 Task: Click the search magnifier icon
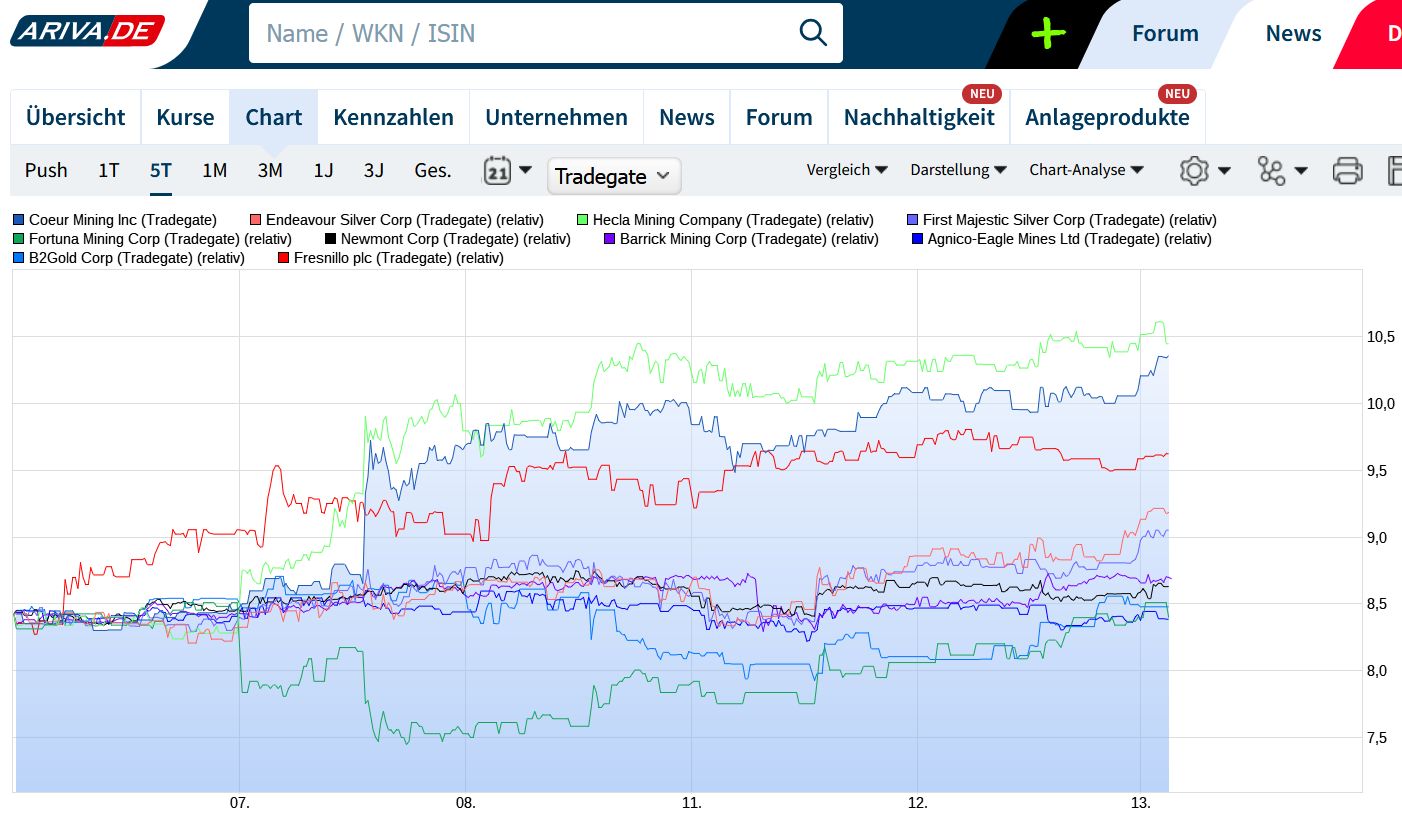coord(813,33)
